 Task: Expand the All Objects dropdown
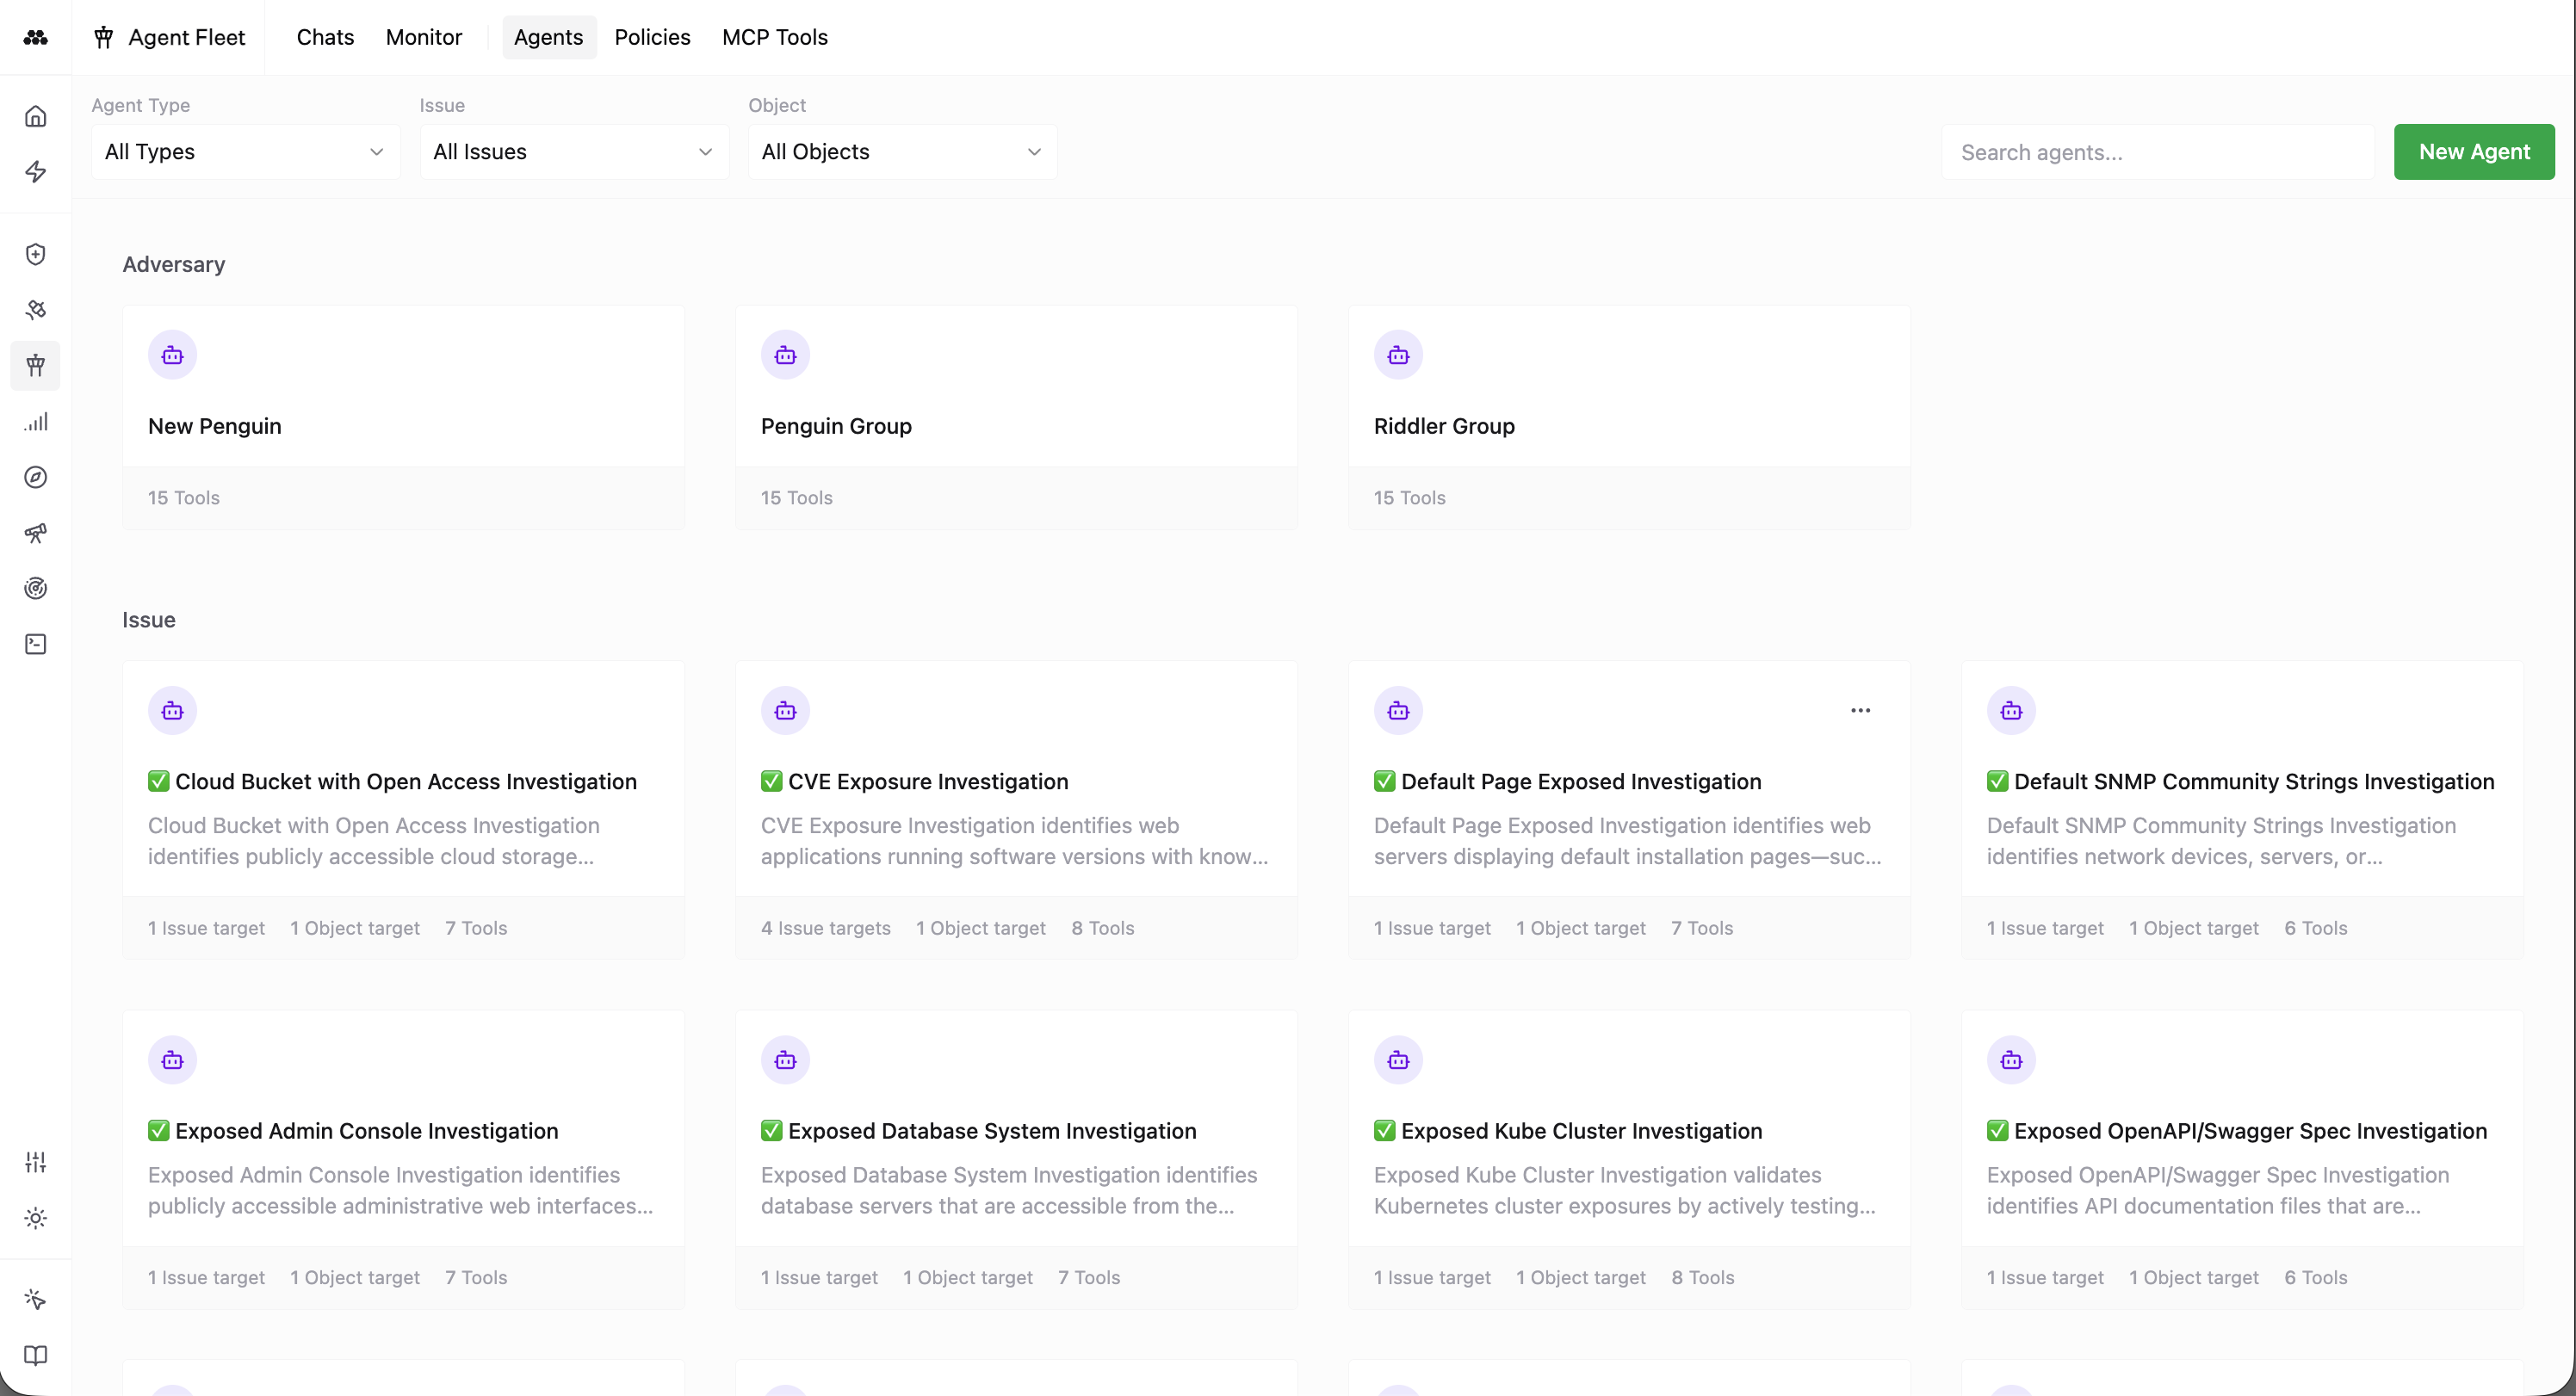click(x=902, y=152)
